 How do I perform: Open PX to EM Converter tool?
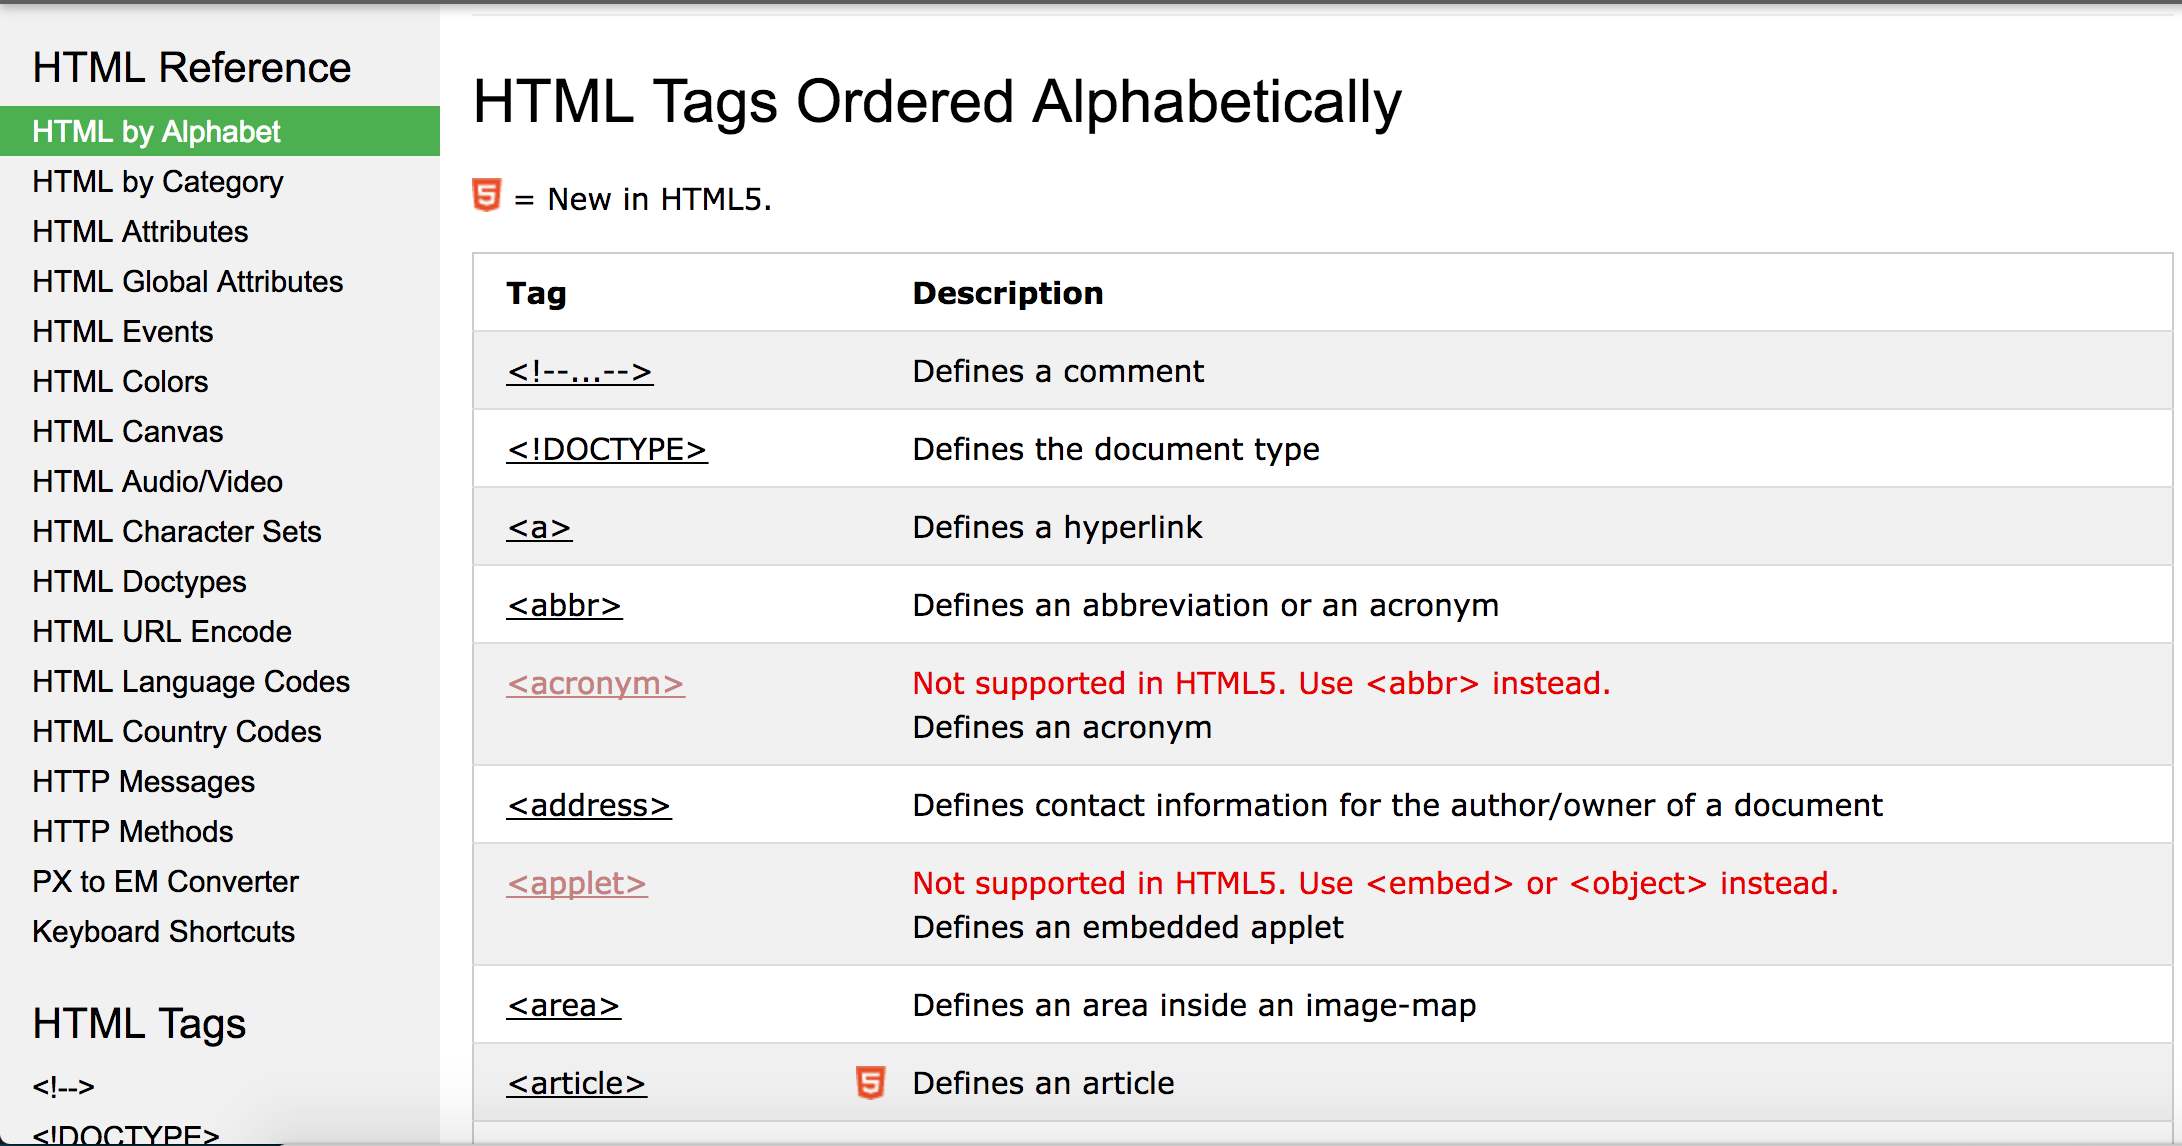[x=165, y=882]
